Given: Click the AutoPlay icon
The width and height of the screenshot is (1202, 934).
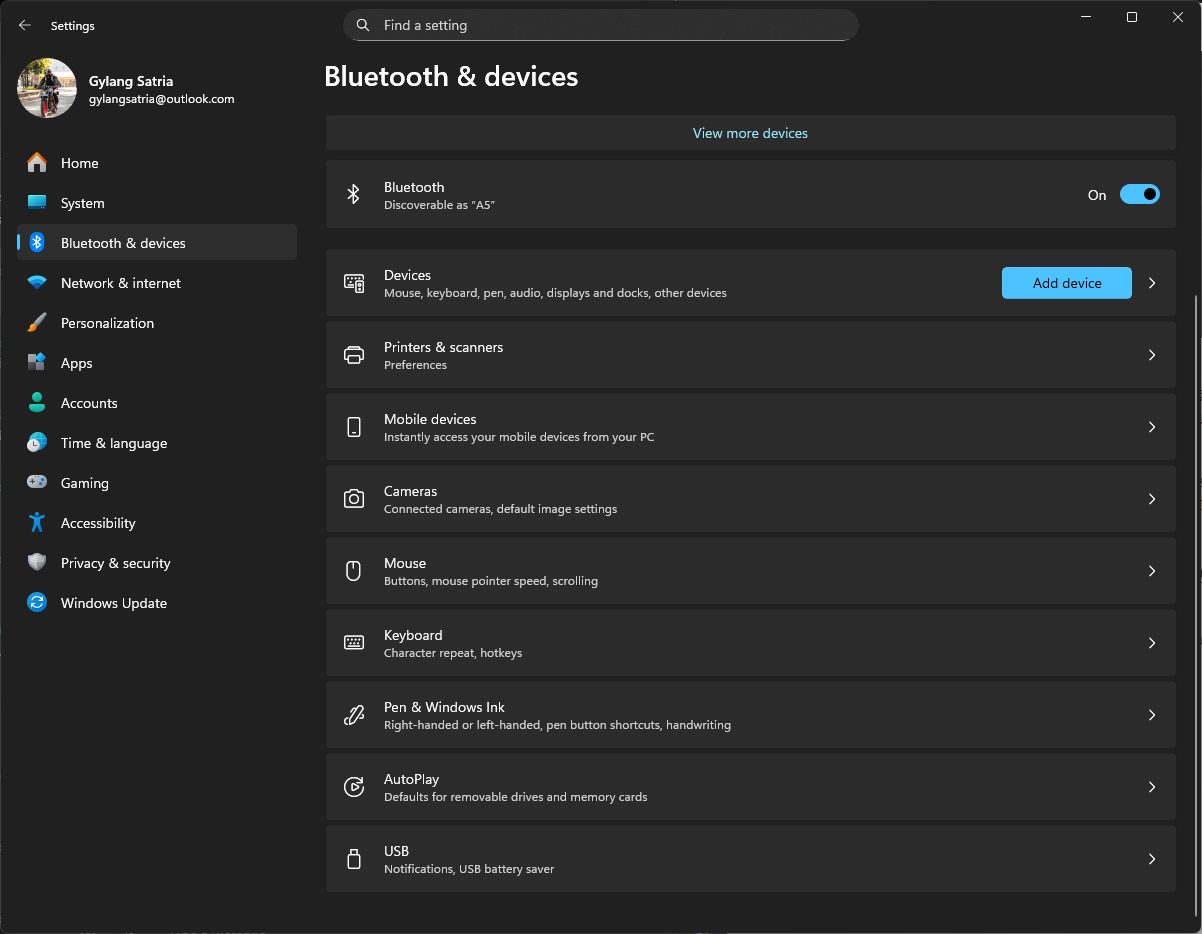Looking at the screenshot, I should click(x=354, y=787).
